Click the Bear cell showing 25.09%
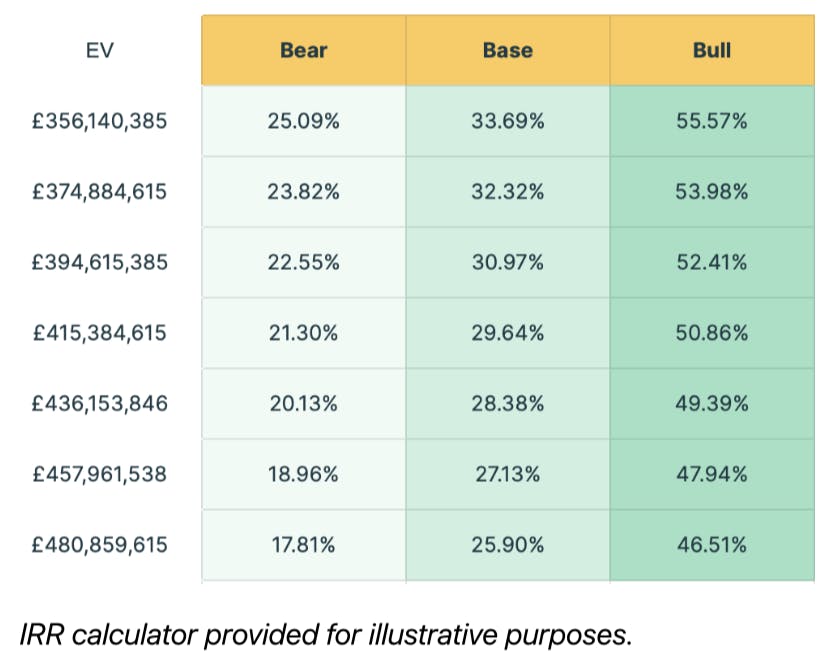Image resolution: width=832 pixels, height=652 pixels. click(303, 121)
